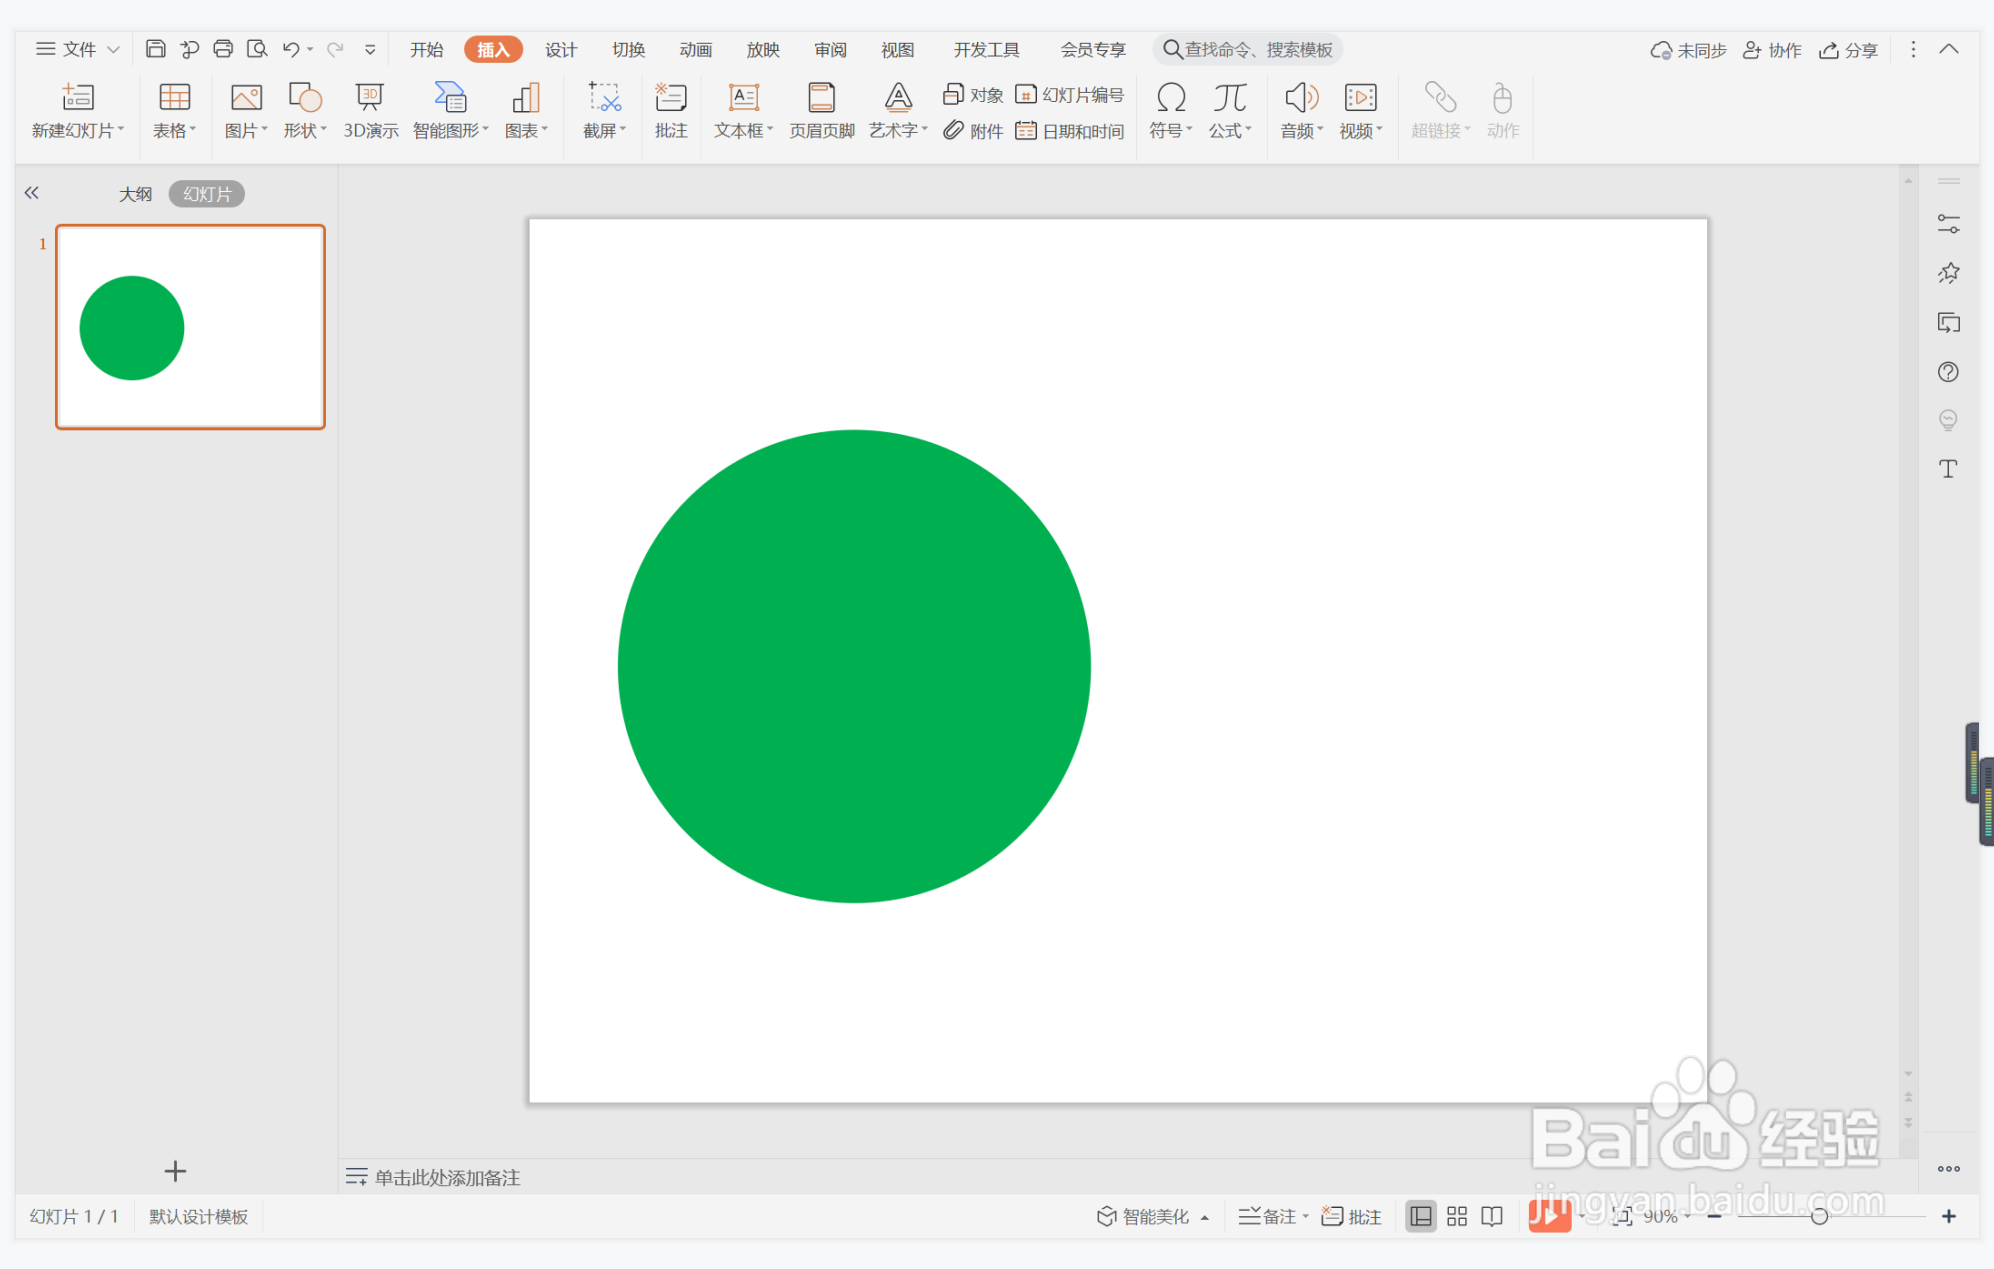Select the 幻灯片 panel view pill
The image size is (1994, 1269).
pos(207,194)
